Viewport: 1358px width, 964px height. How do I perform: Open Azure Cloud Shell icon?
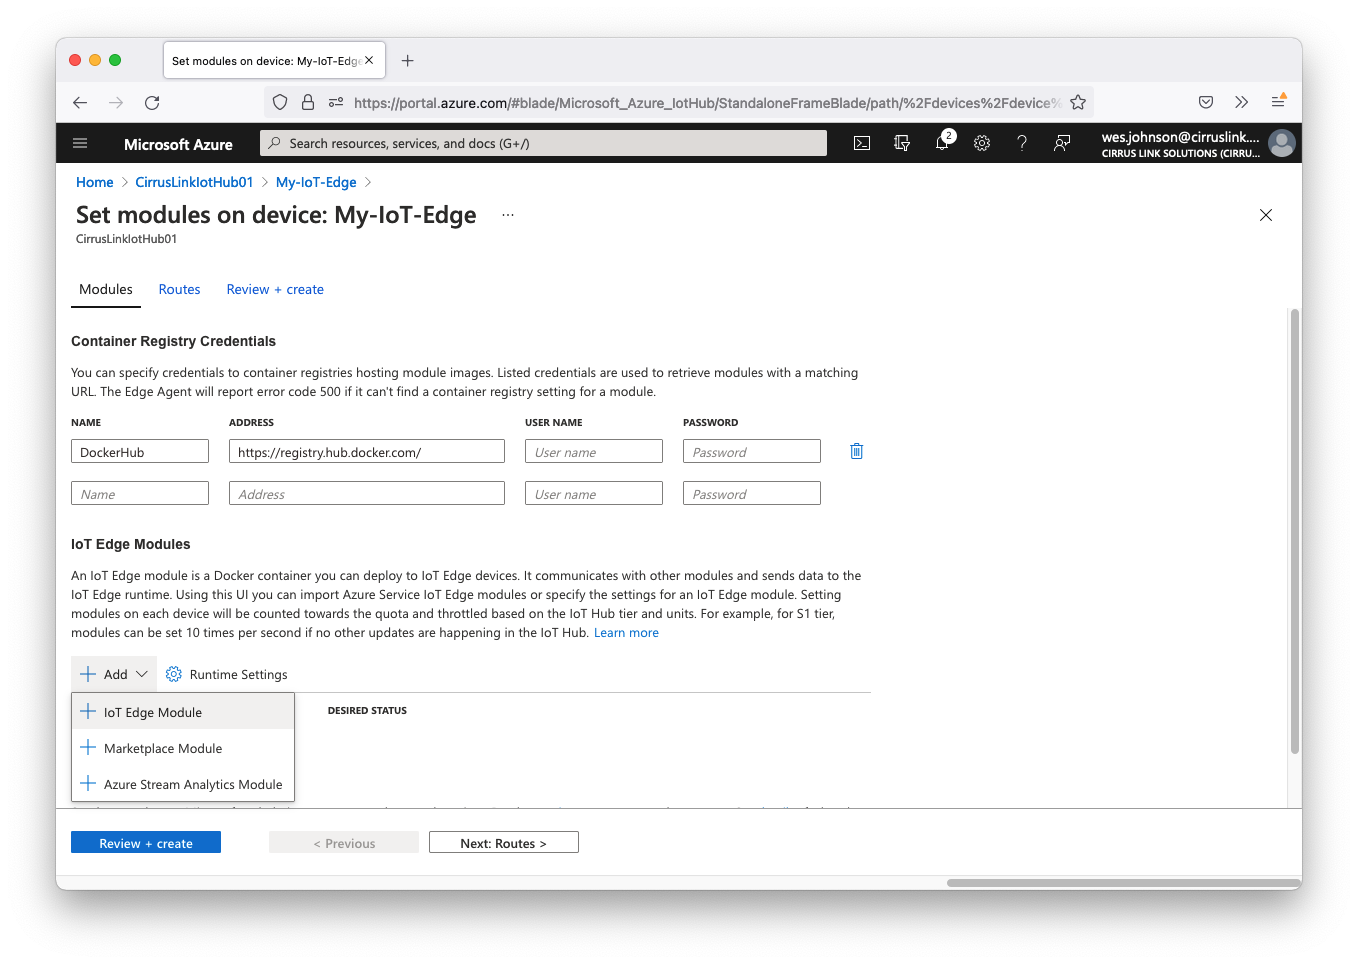point(862,144)
